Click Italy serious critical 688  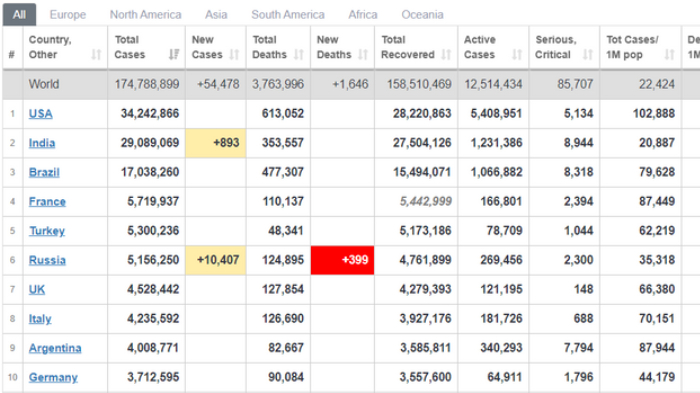point(584,318)
